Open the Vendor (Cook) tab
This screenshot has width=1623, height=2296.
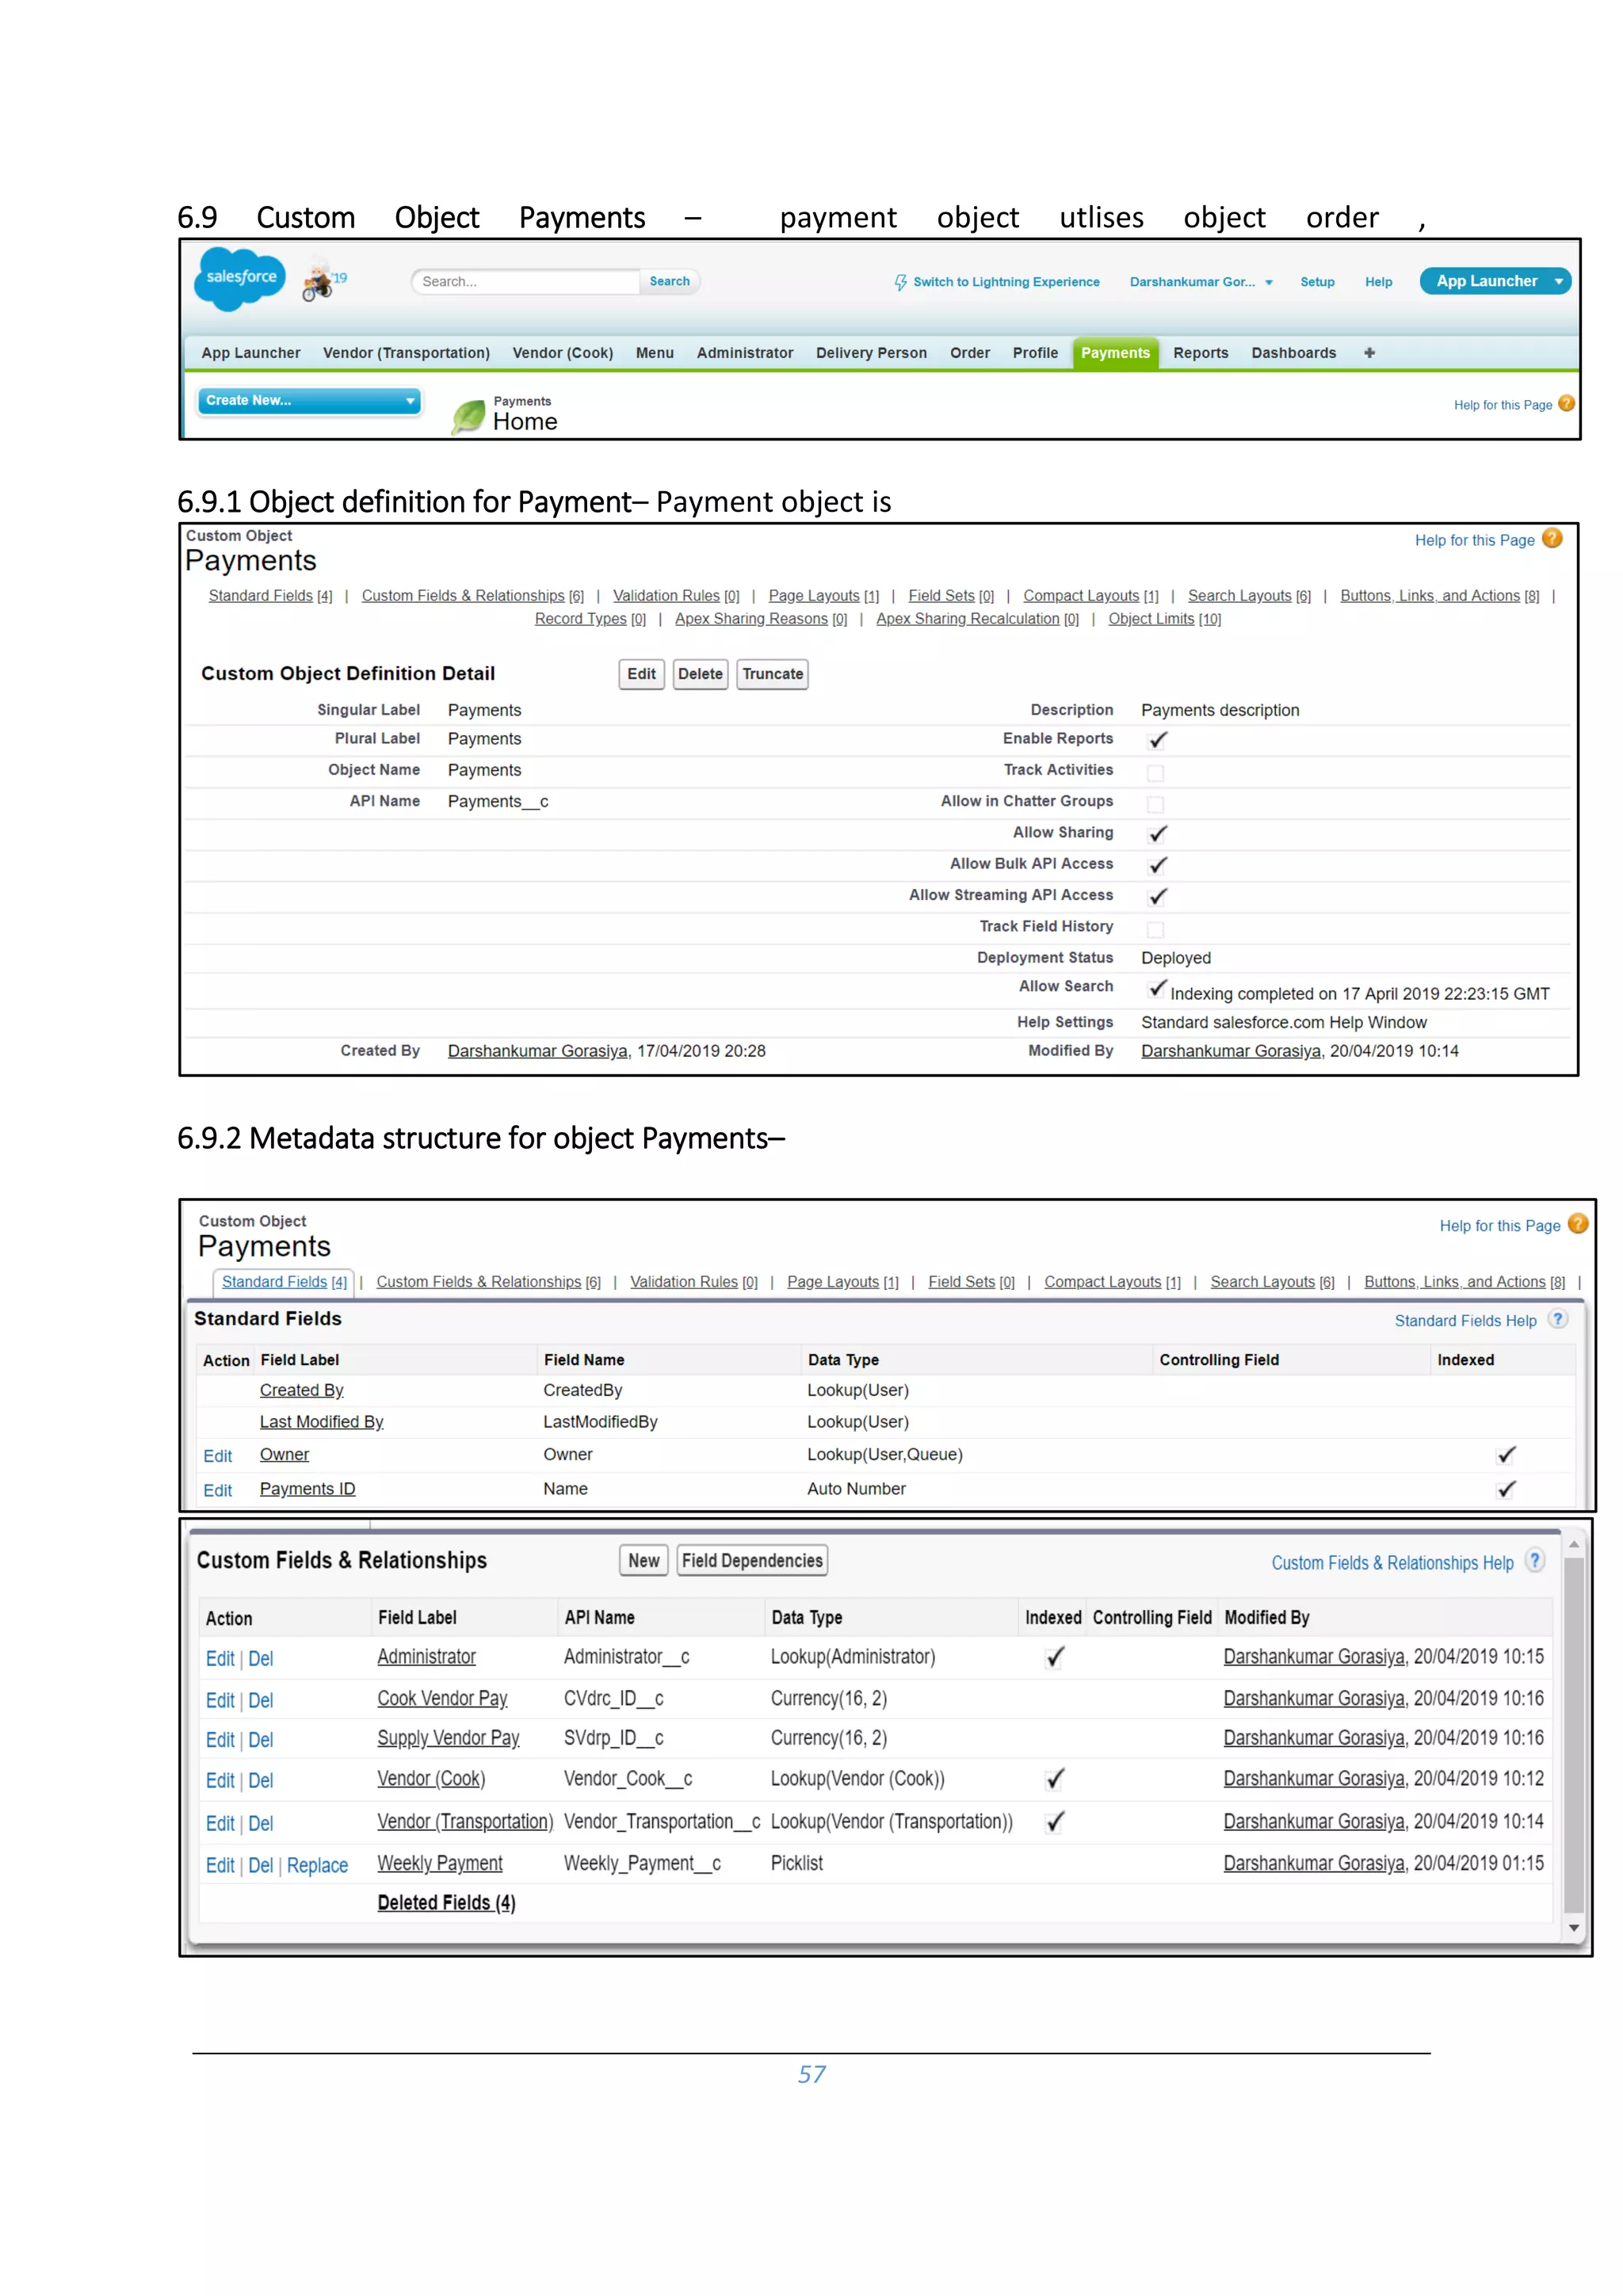coord(562,353)
